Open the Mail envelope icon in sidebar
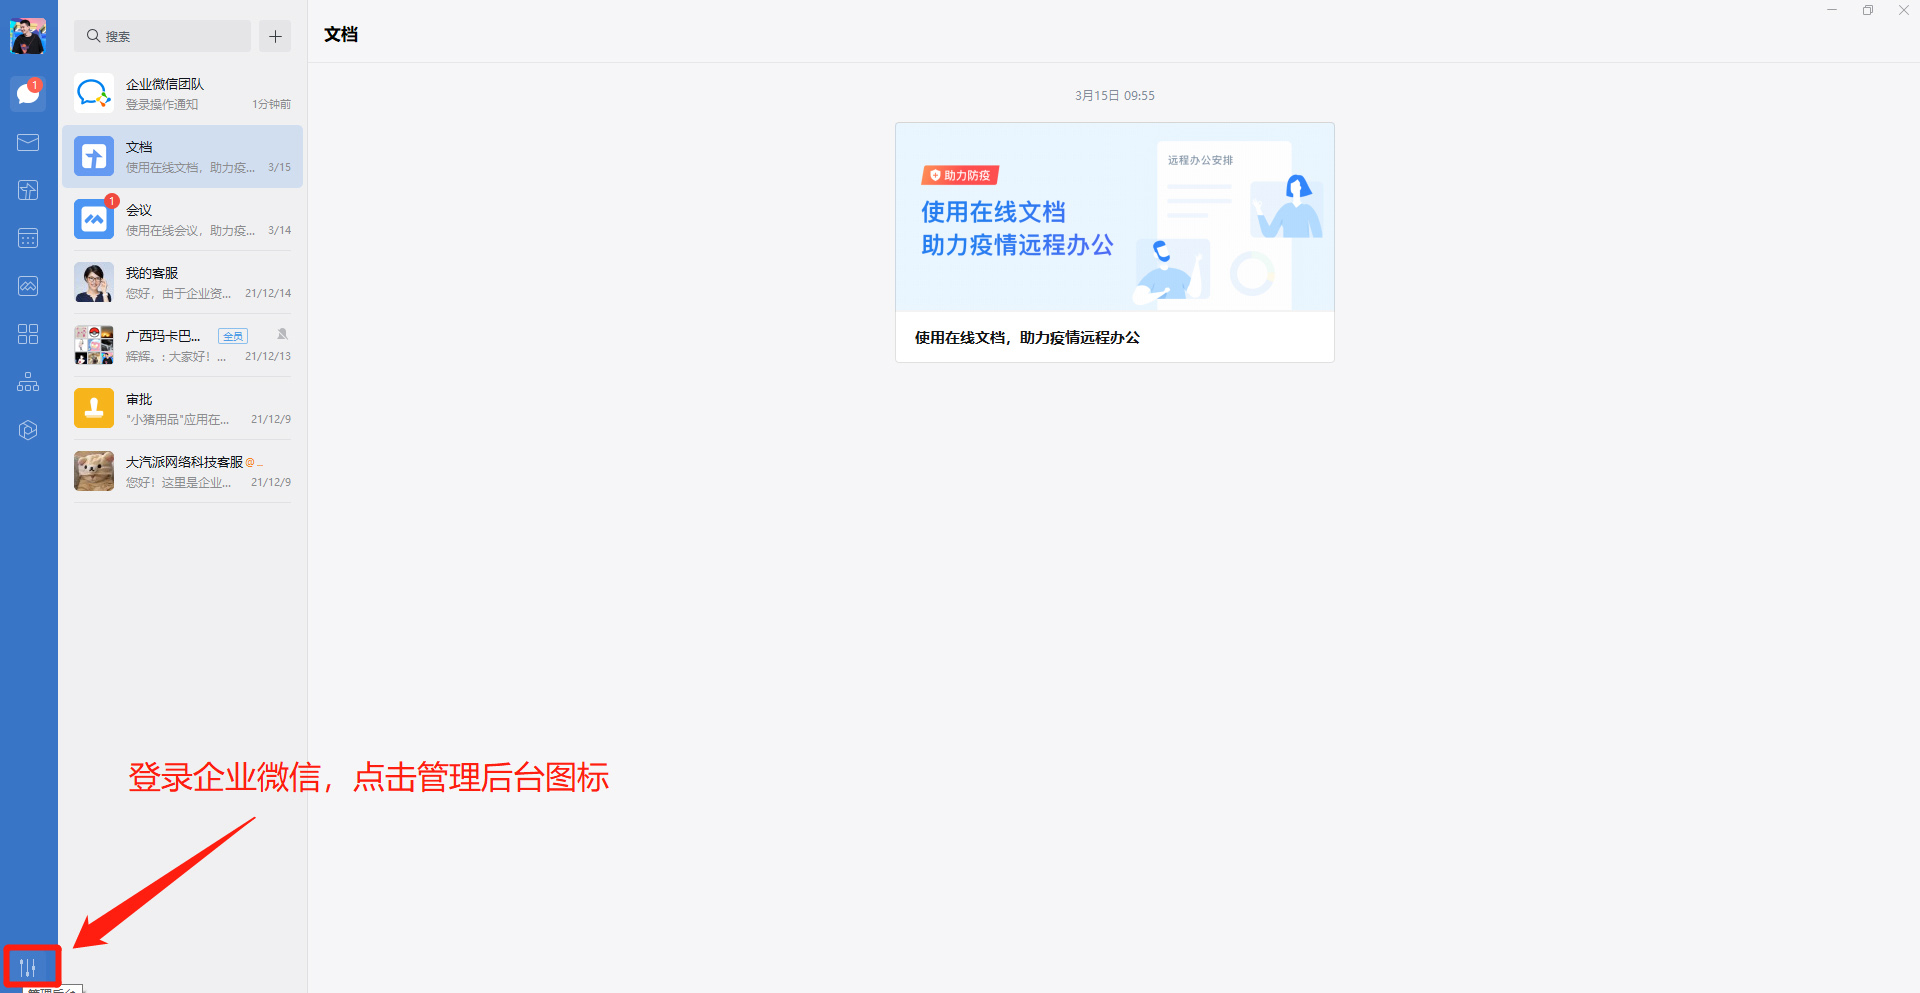Viewport: 1920px width, 993px height. click(x=28, y=142)
